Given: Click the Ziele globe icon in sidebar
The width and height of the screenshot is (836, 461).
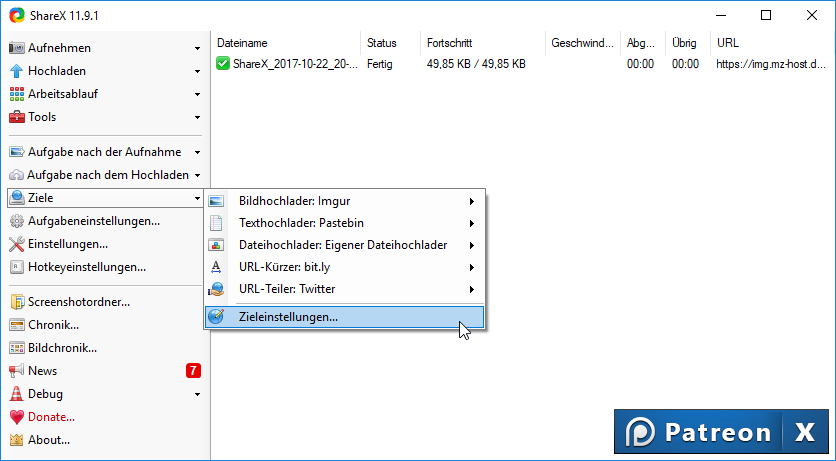Looking at the screenshot, I should tap(17, 198).
